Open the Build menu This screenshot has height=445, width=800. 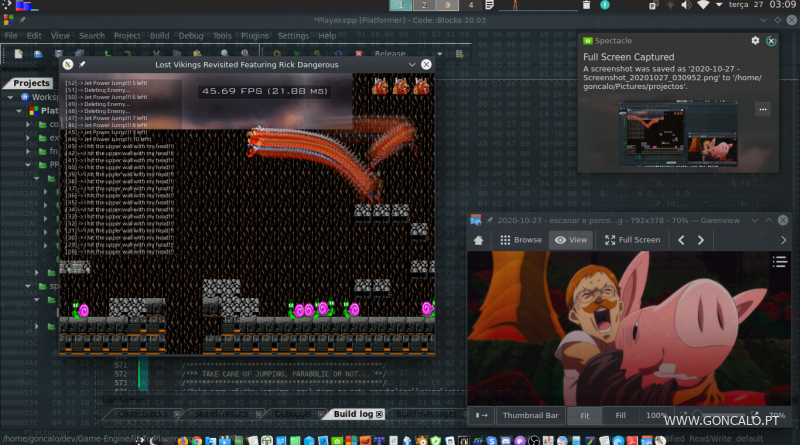click(x=159, y=36)
